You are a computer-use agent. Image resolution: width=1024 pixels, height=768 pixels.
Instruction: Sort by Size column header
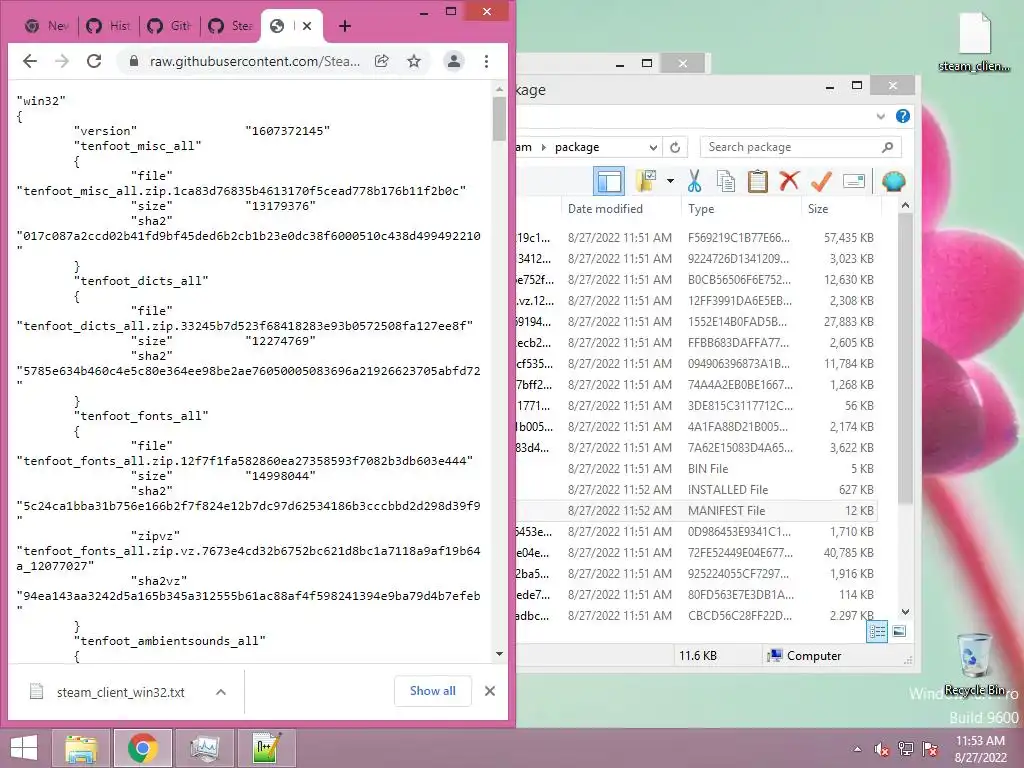click(x=818, y=209)
